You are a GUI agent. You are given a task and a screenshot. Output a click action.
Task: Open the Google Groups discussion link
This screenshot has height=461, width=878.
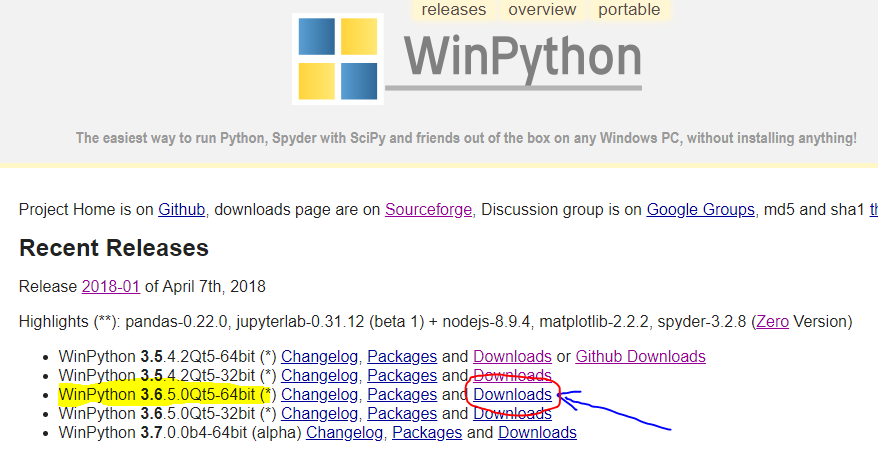click(x=700, y=209)
